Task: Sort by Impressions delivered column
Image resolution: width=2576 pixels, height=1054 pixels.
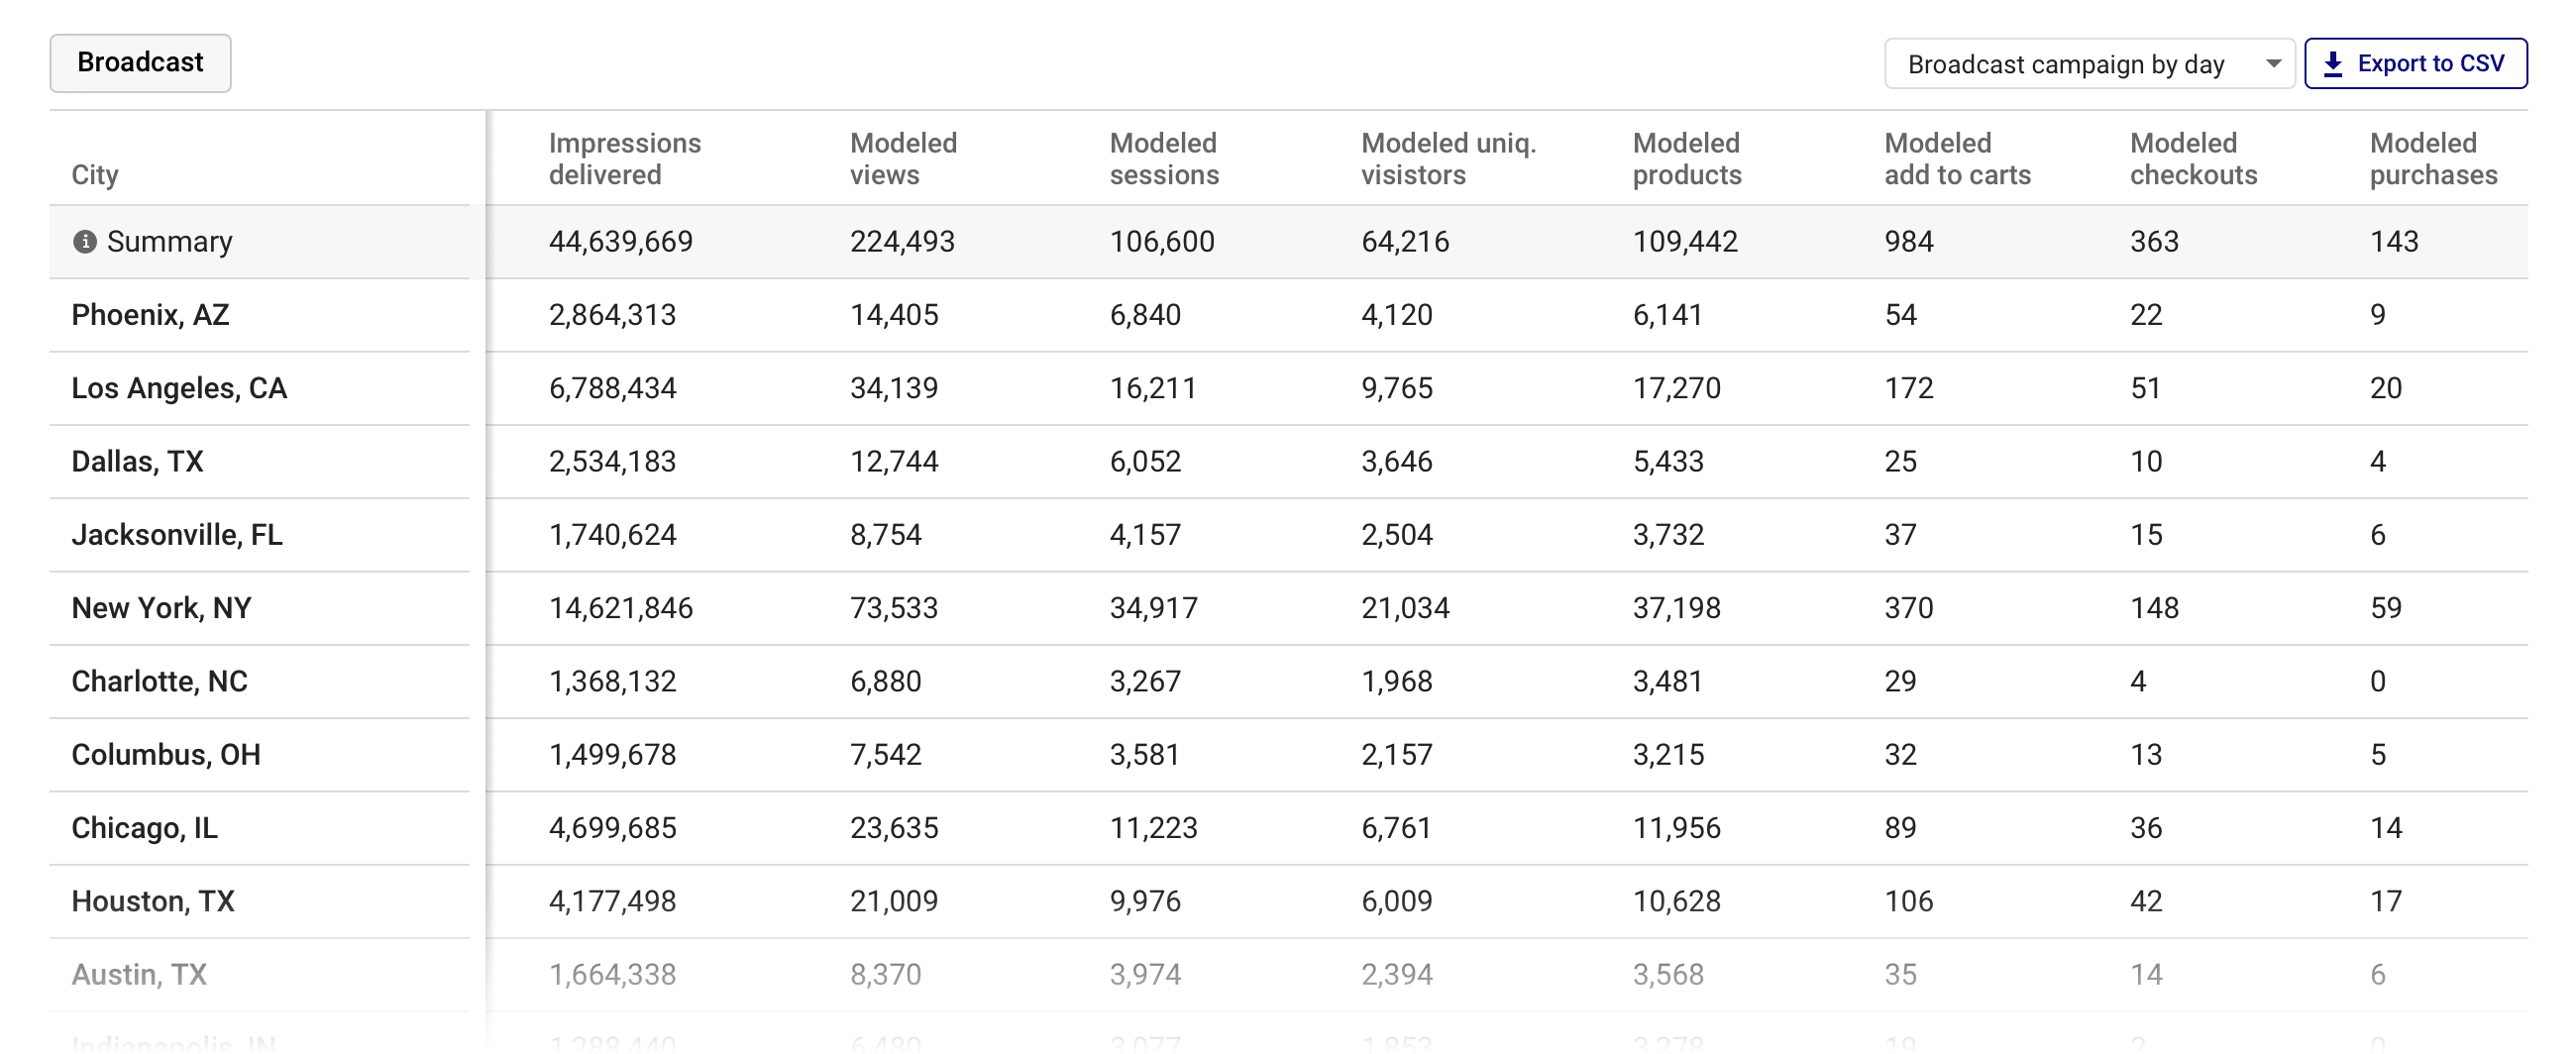Action: point(625,158)
